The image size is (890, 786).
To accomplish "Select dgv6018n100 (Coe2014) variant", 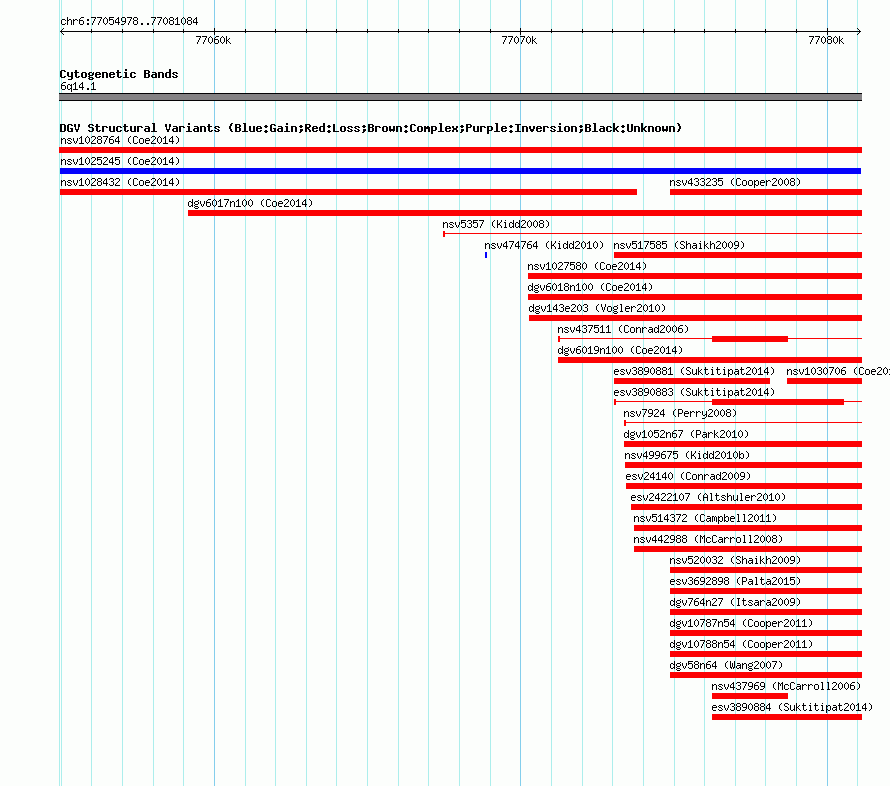I will click(x=590, y=287).
